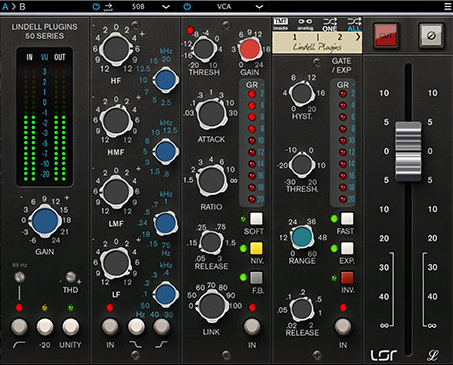Toggle the EQ low shelf shape button

point(136,326)
